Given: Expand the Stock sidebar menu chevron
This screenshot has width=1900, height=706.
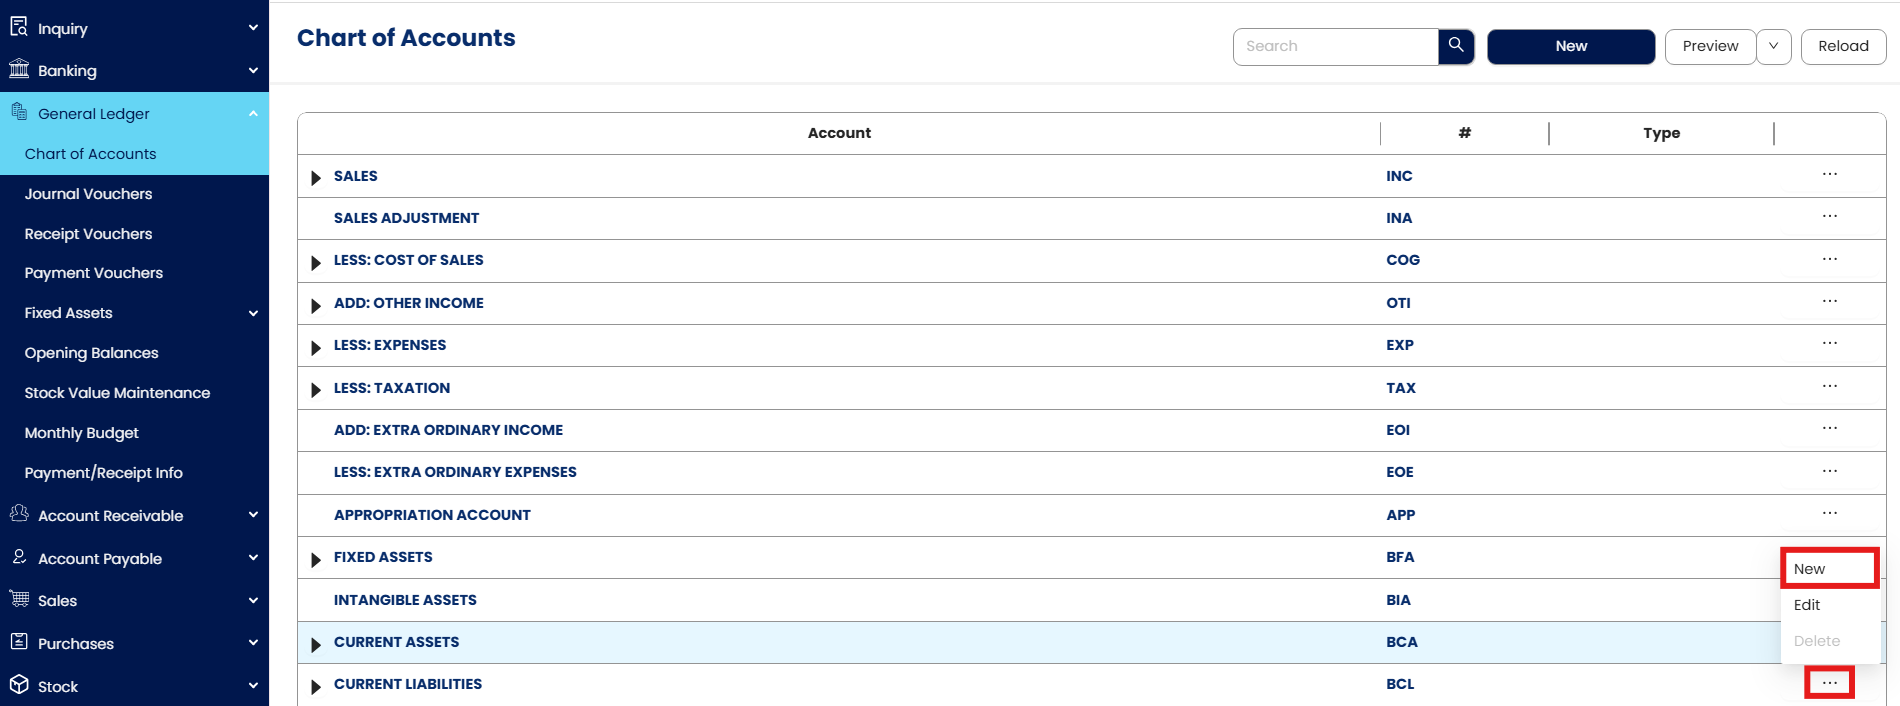Looking at the screenshot, I should pyautogui.click(x=253, y=686).
